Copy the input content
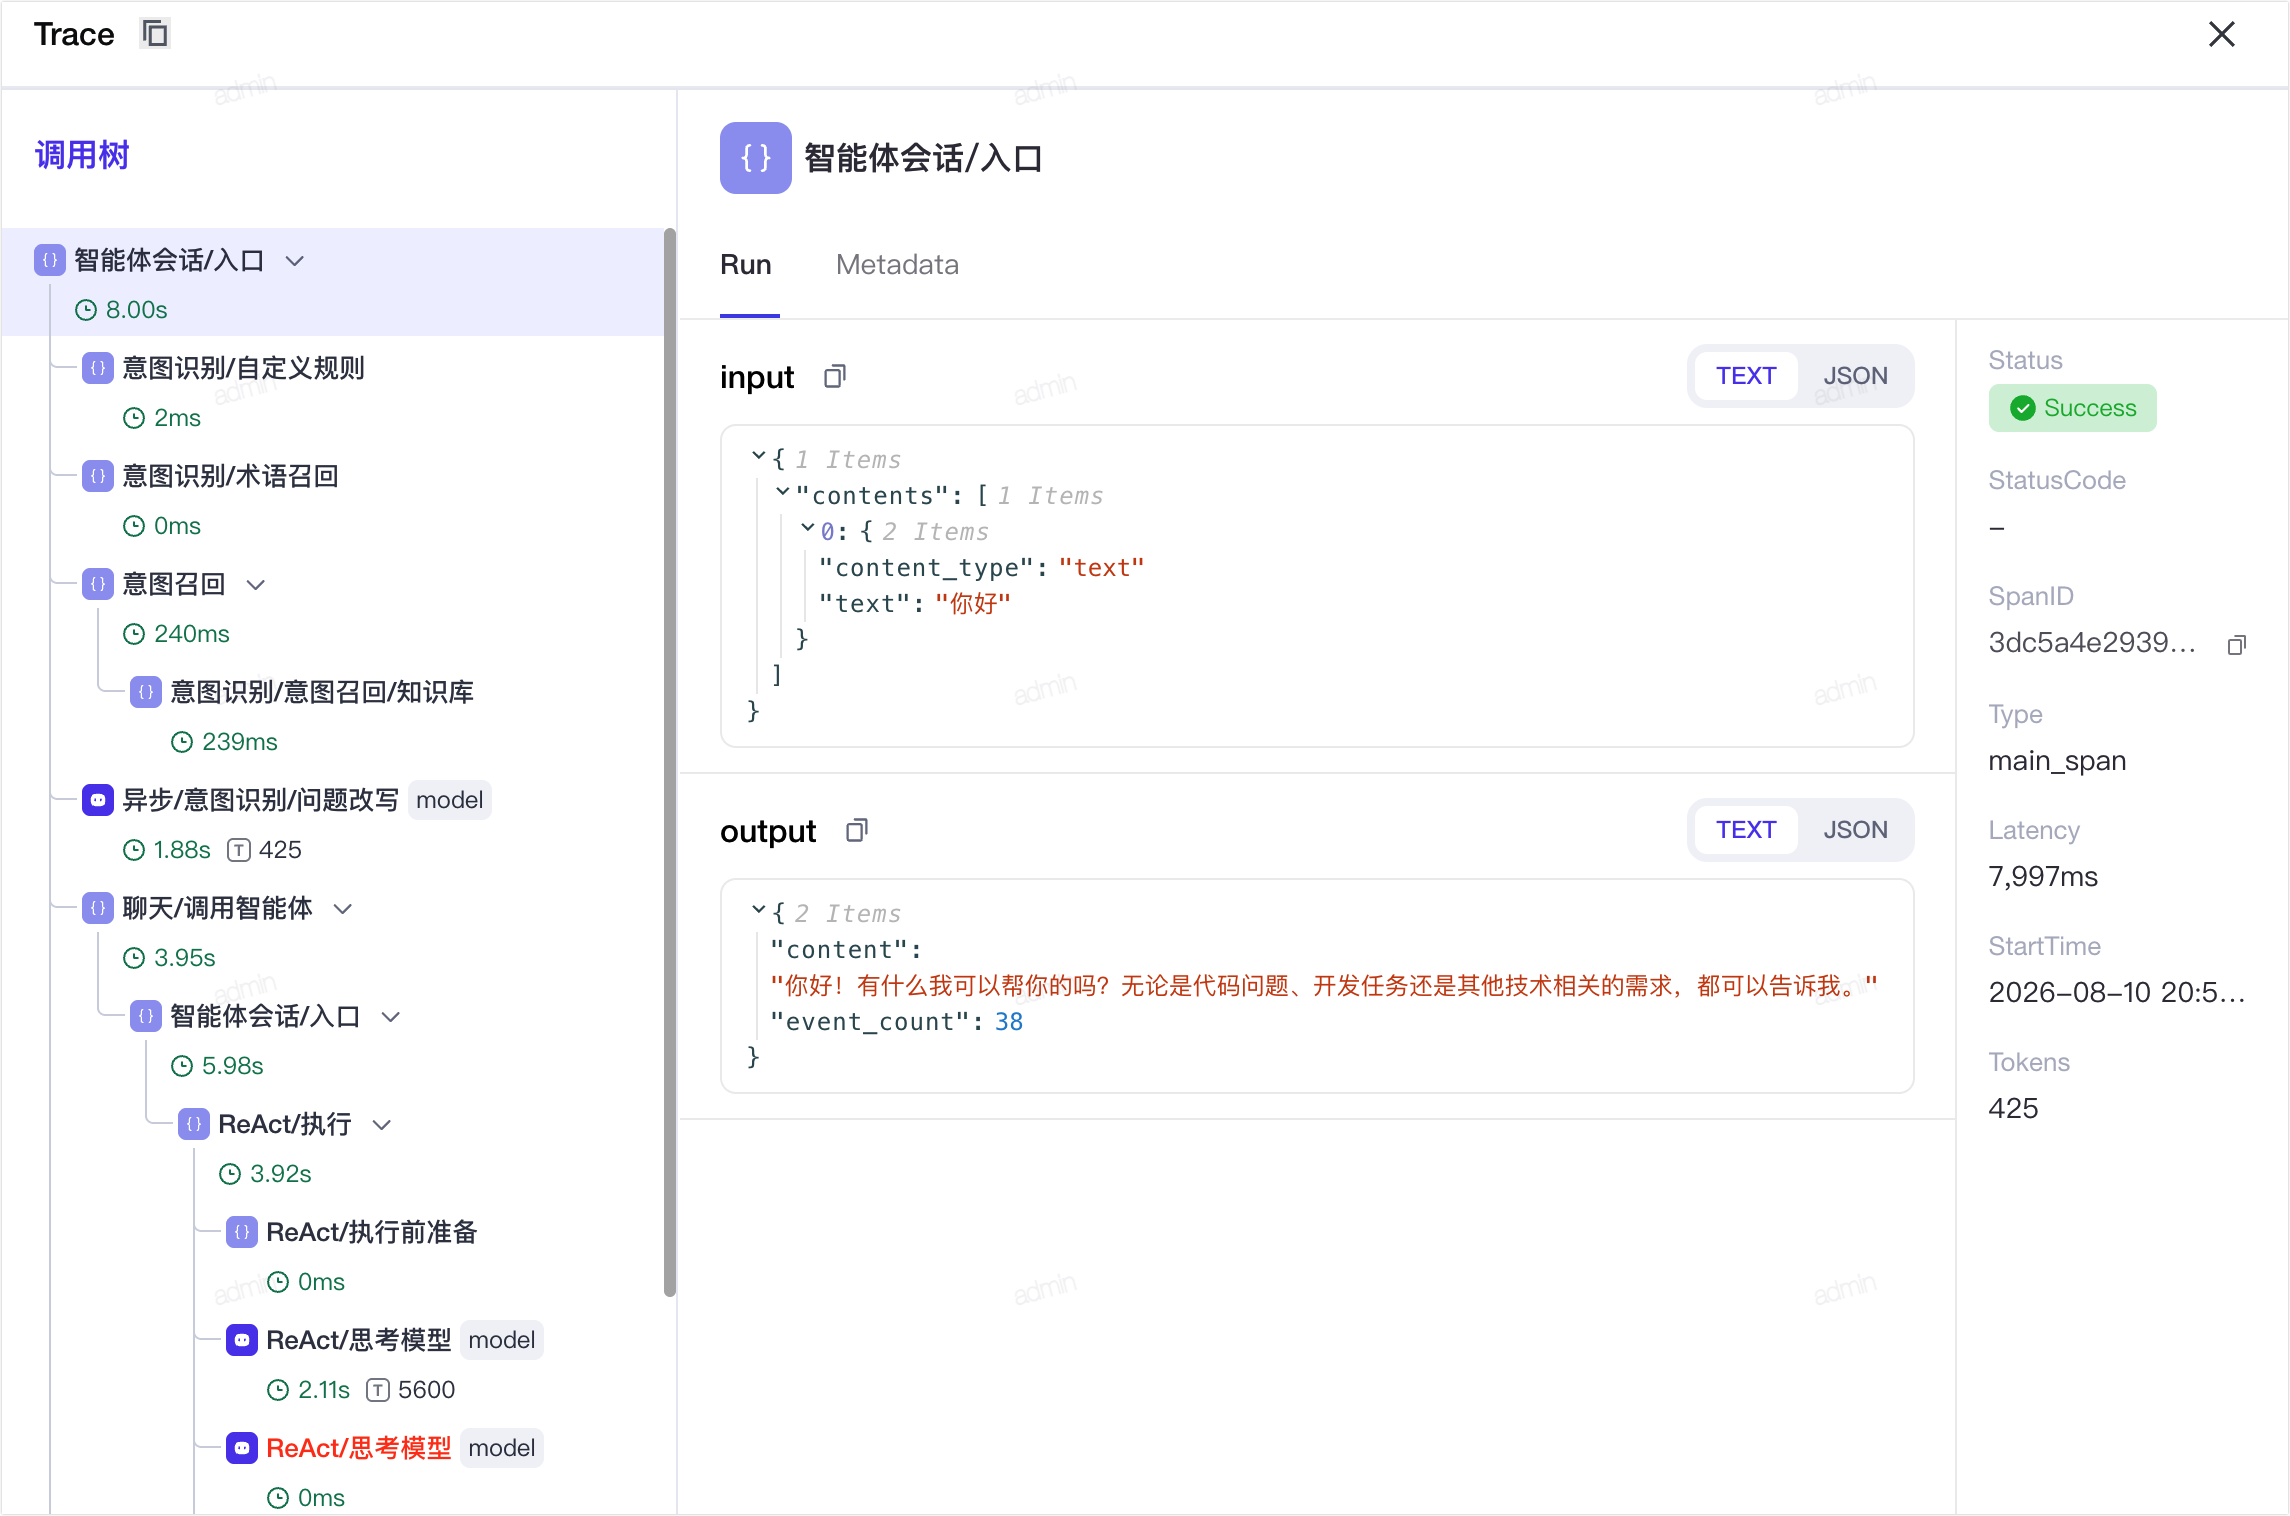The height and width of the screenshot is (1516, 2290). point(835,377)
